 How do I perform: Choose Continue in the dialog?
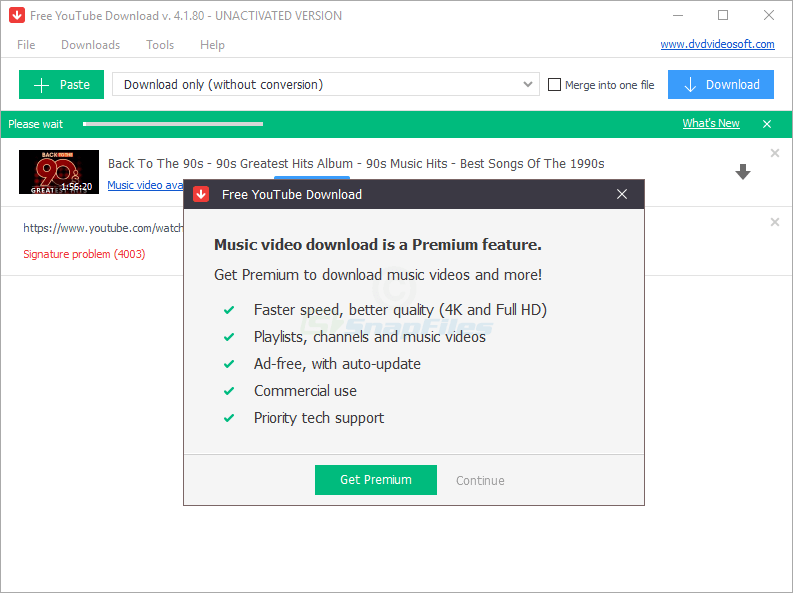tap(480, 480)
